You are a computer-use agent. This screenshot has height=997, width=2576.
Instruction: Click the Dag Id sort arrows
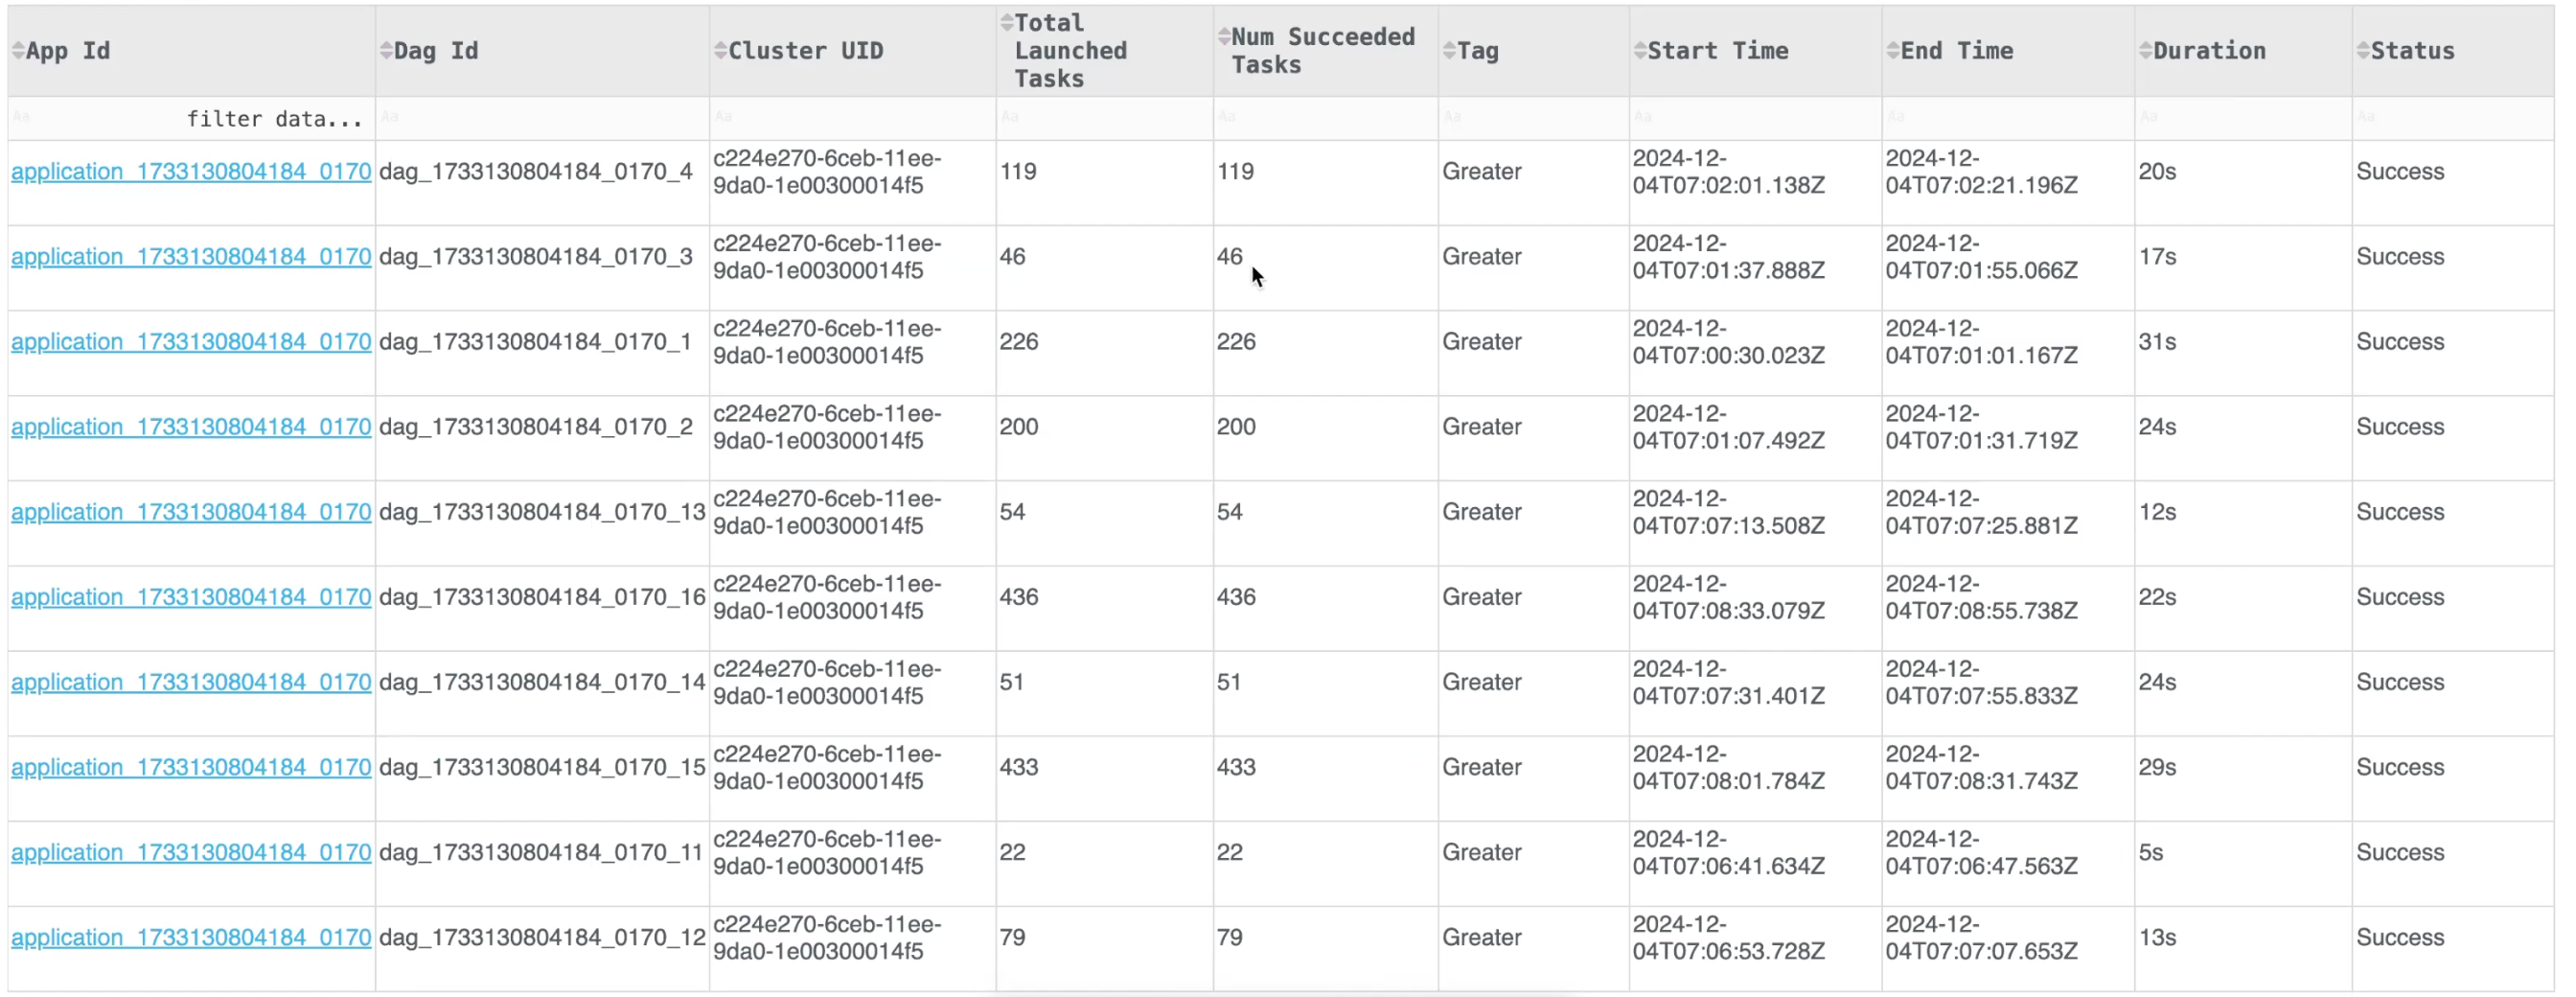(386, 51)
